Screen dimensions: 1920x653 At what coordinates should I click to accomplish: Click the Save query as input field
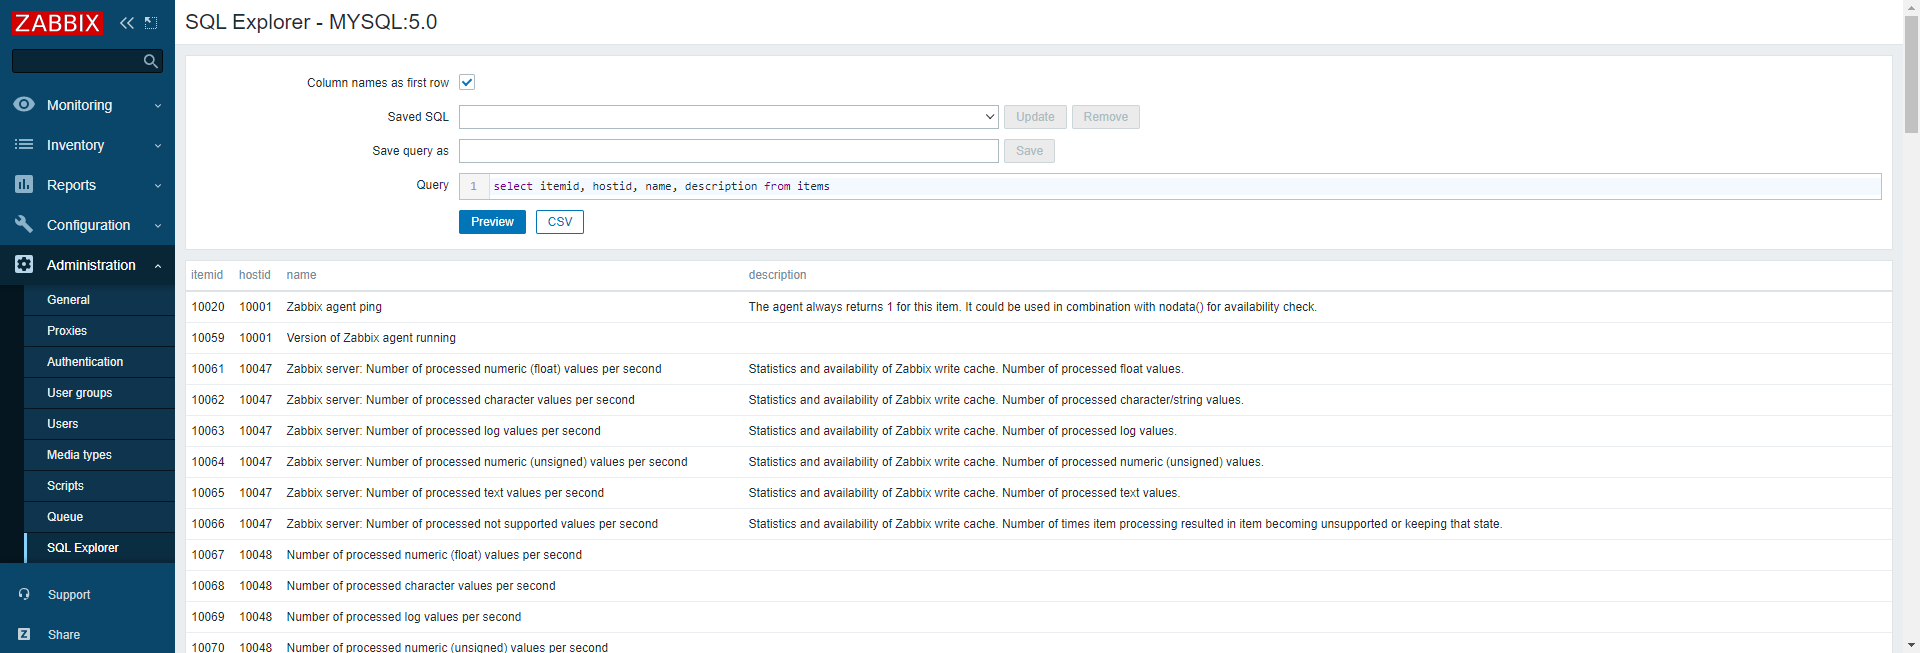tap(728, 151)
